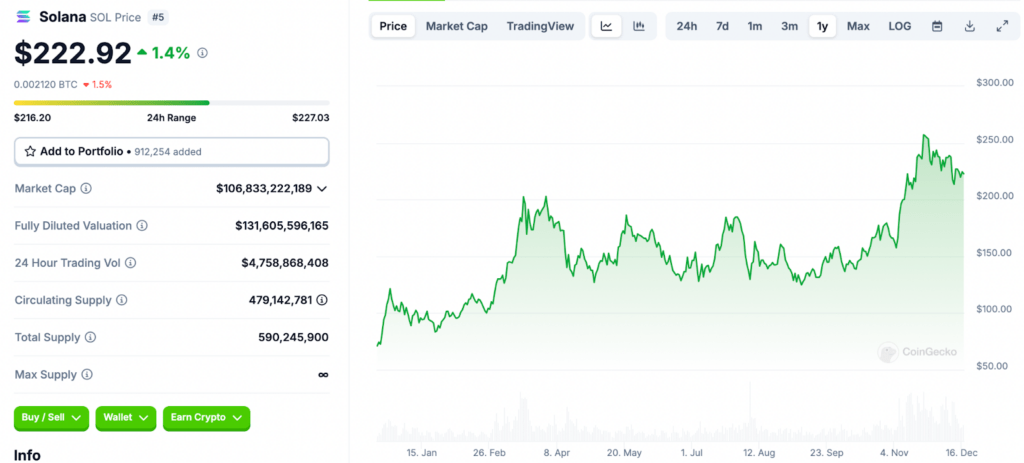Screen dimensions: 1024x463
Task: Click the 24h price range bar
Action: coord(171,102)
